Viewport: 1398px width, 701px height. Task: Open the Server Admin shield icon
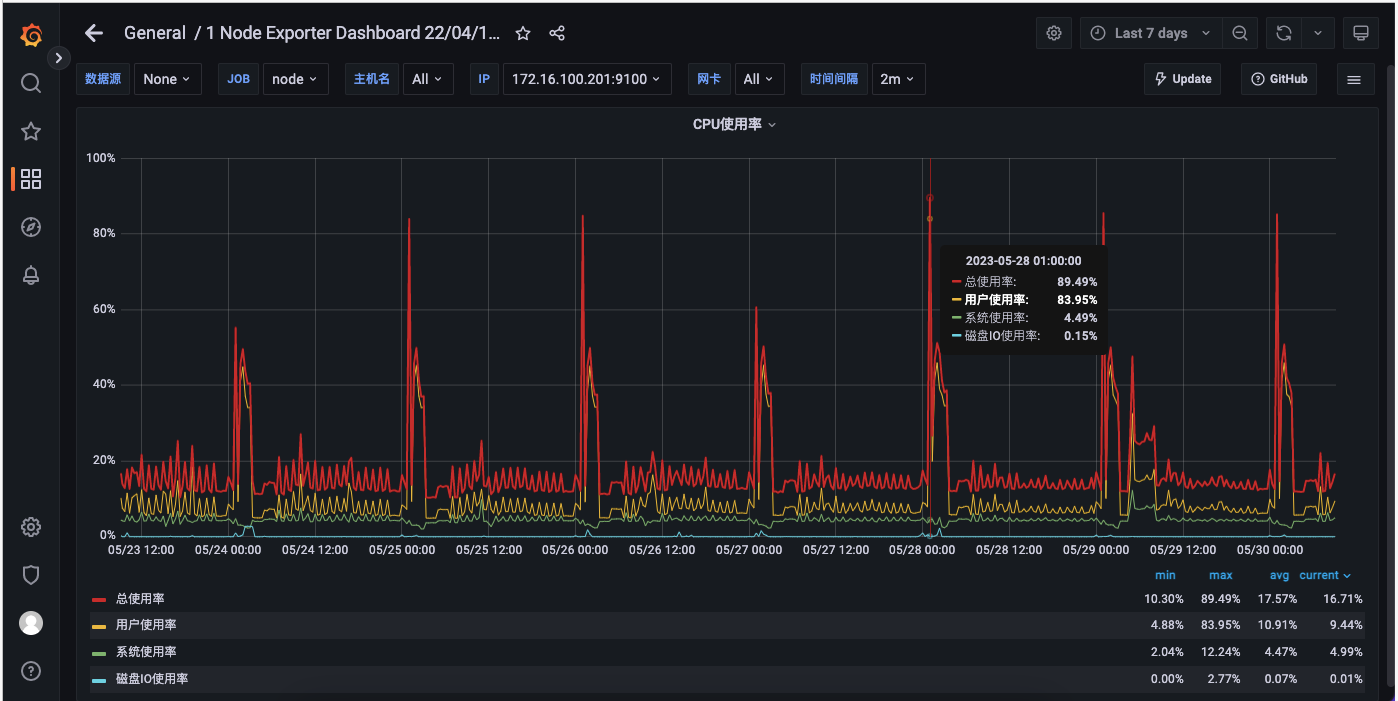(x=30, y=575)
